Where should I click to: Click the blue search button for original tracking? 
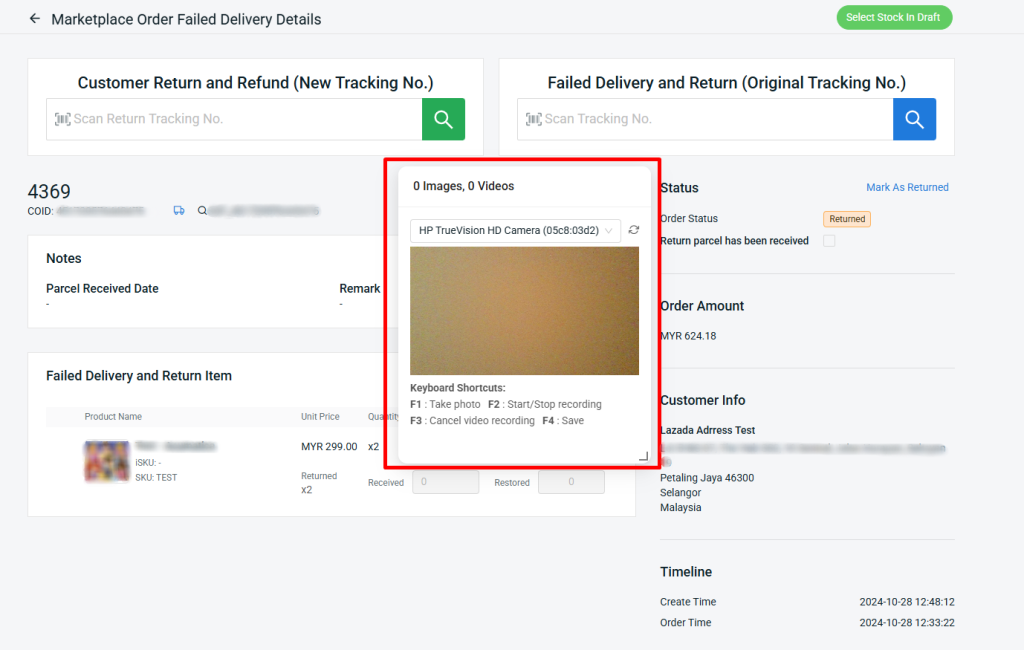tap(914, 119)
